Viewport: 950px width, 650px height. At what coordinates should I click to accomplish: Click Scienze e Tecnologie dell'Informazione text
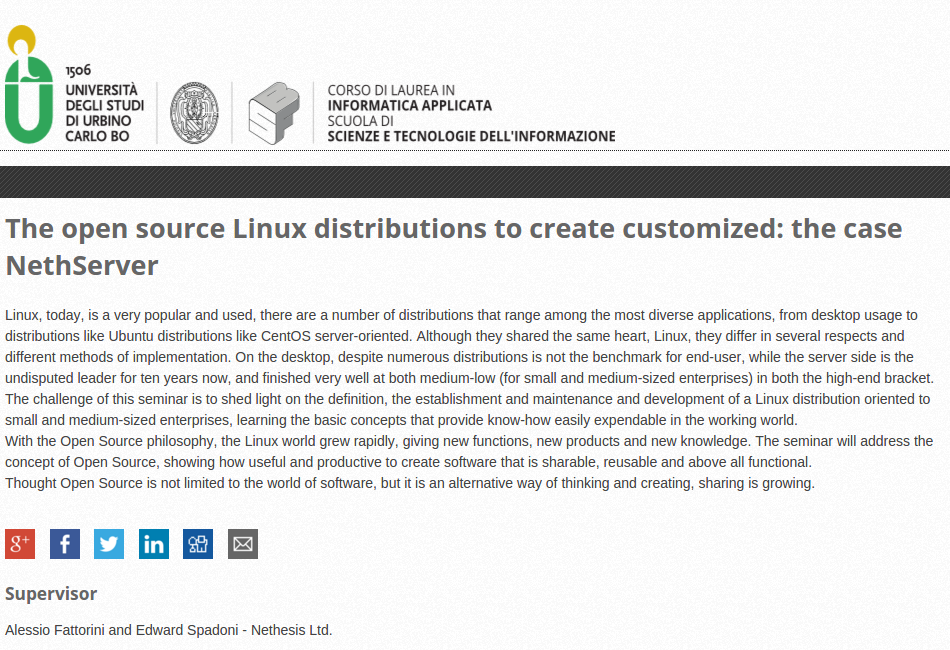pyautogui.click(x=471, y=136)
